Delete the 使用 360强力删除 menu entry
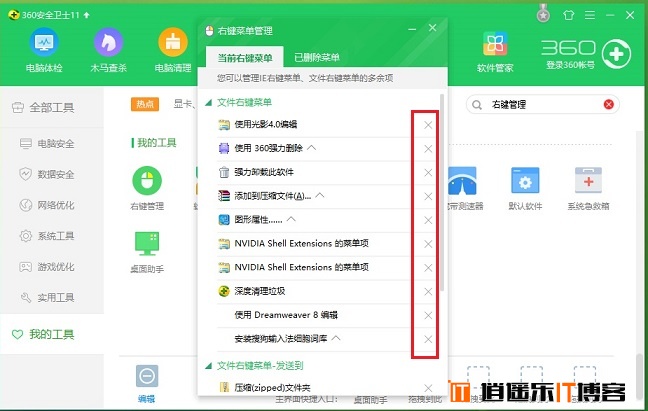This screenshot has width=648, height=411. point(428,149)
